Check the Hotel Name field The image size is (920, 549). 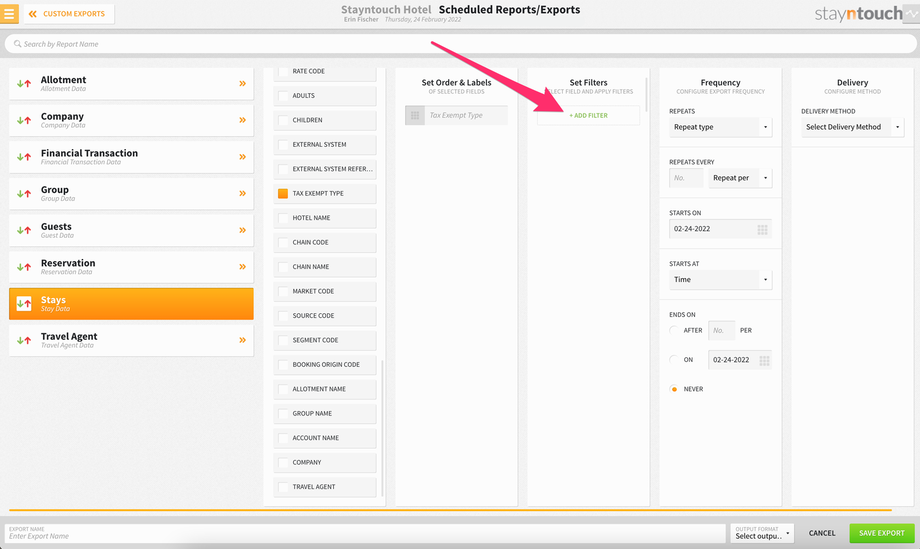click(x=283, y=218)
